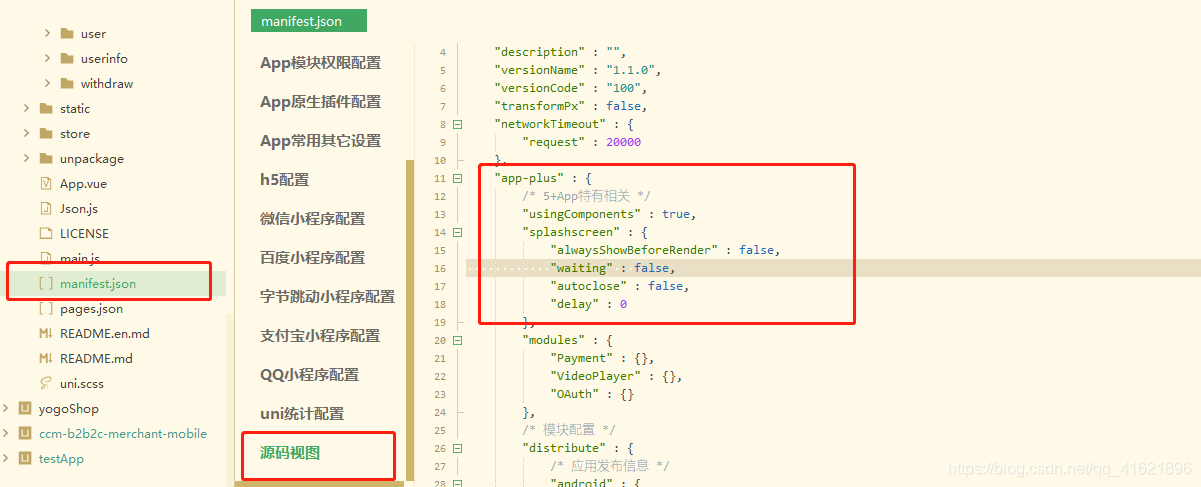Collapse the app-plus code block

point(458,178)
